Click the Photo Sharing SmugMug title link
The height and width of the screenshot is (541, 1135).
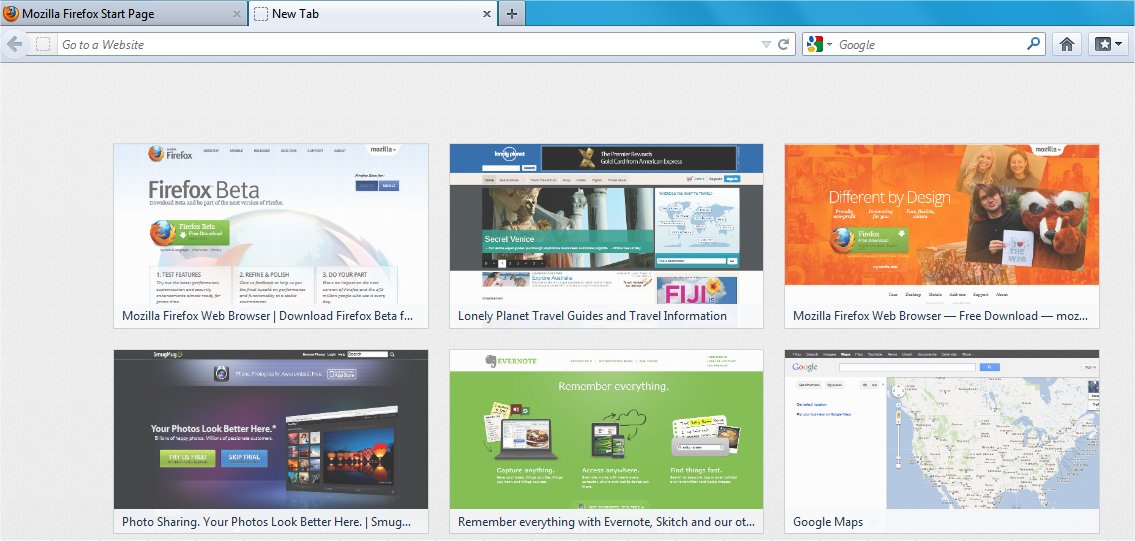[x=271, y=522]
